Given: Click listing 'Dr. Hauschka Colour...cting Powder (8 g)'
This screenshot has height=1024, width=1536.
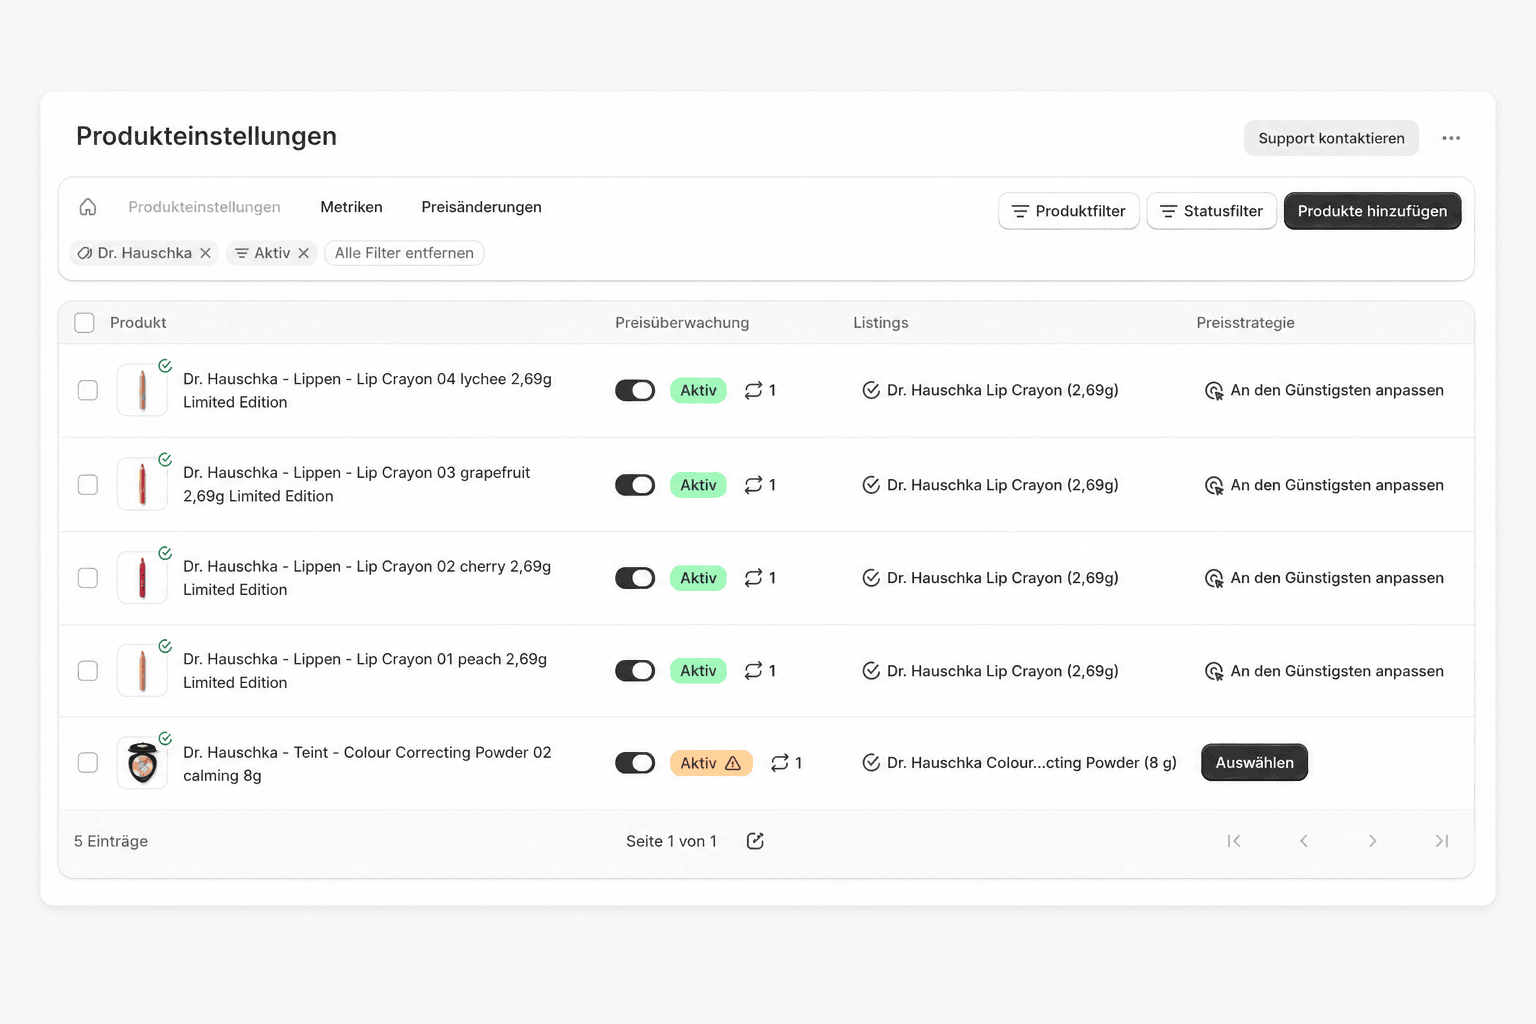Looking at the screenshot, I should tap(1032, 763).
